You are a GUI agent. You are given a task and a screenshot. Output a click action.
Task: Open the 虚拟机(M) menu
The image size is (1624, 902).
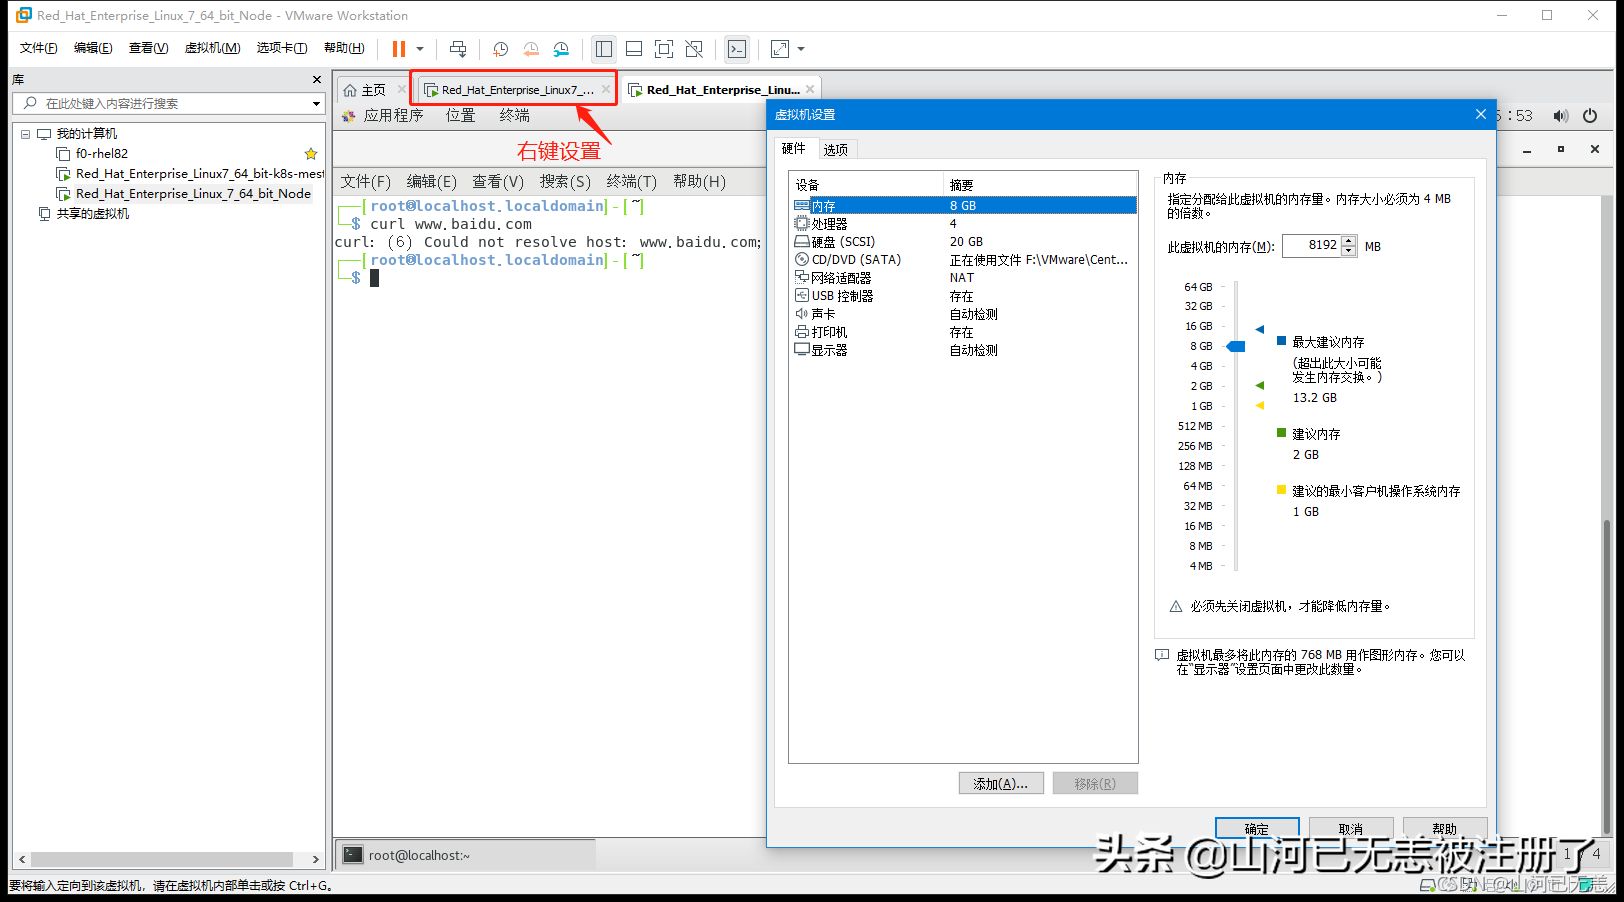tap(212, 48)
